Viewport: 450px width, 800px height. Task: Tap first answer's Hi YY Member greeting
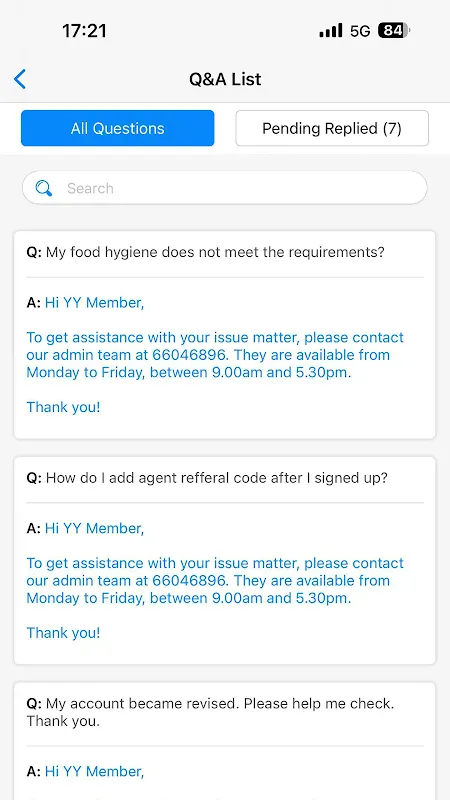pos(94,303)
